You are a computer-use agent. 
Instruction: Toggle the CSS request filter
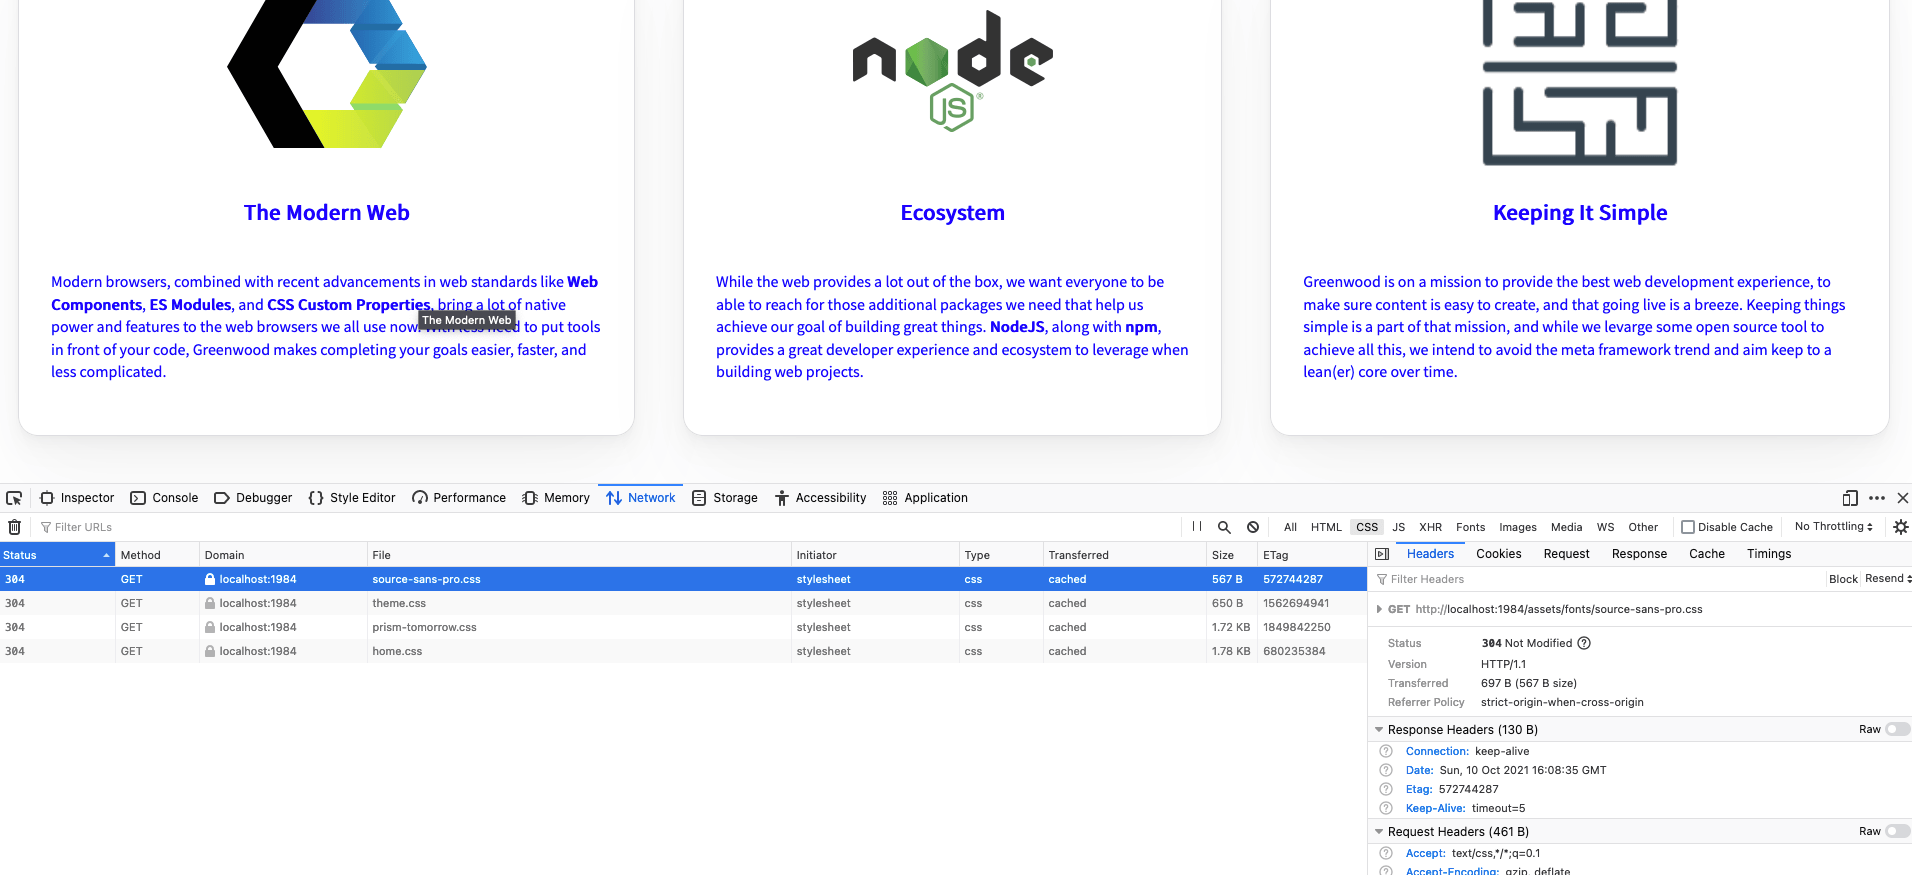pos(1367,527)
